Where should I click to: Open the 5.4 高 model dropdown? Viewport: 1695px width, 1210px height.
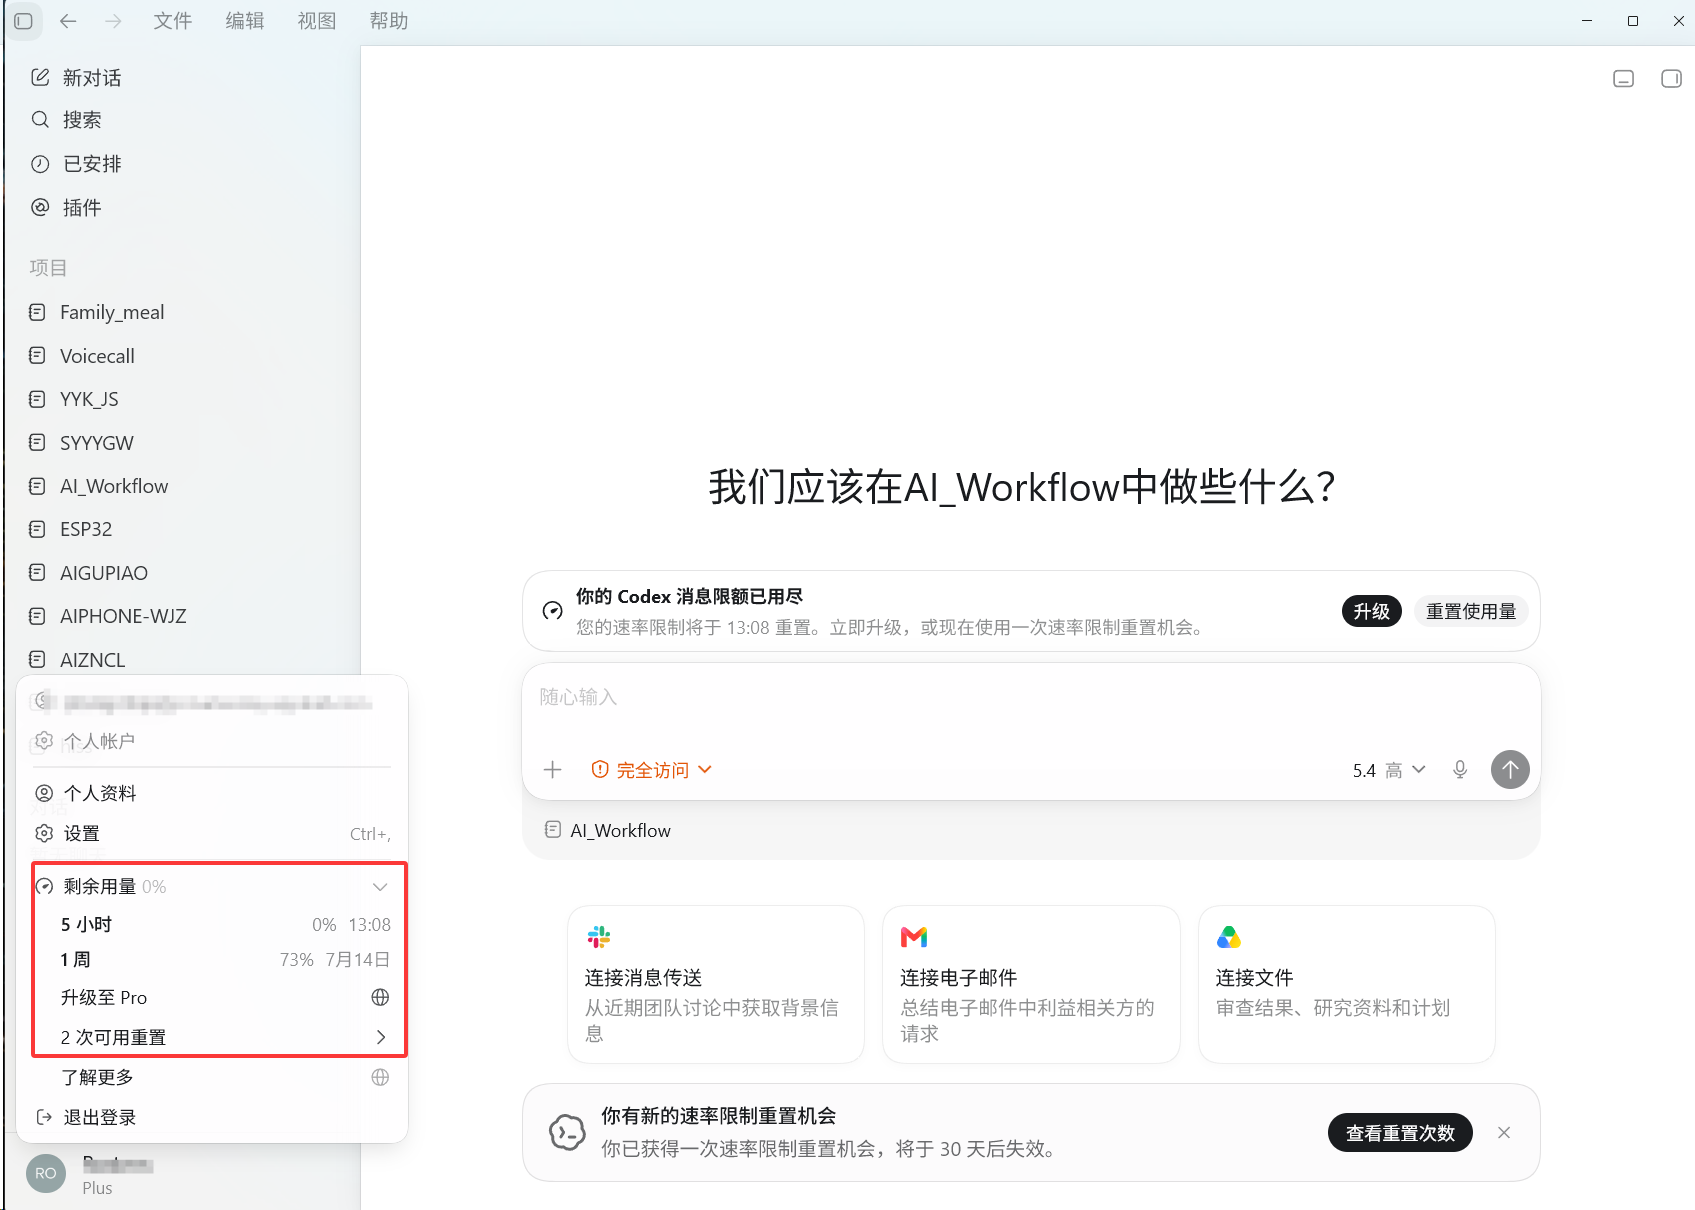(x=1388, y=770)
